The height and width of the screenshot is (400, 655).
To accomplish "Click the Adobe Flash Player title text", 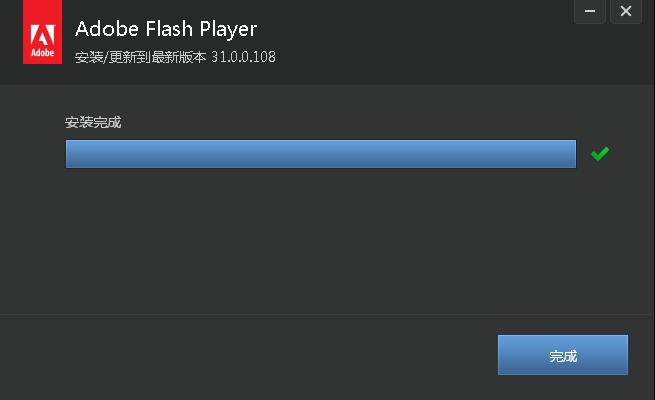I will (166, 28).
